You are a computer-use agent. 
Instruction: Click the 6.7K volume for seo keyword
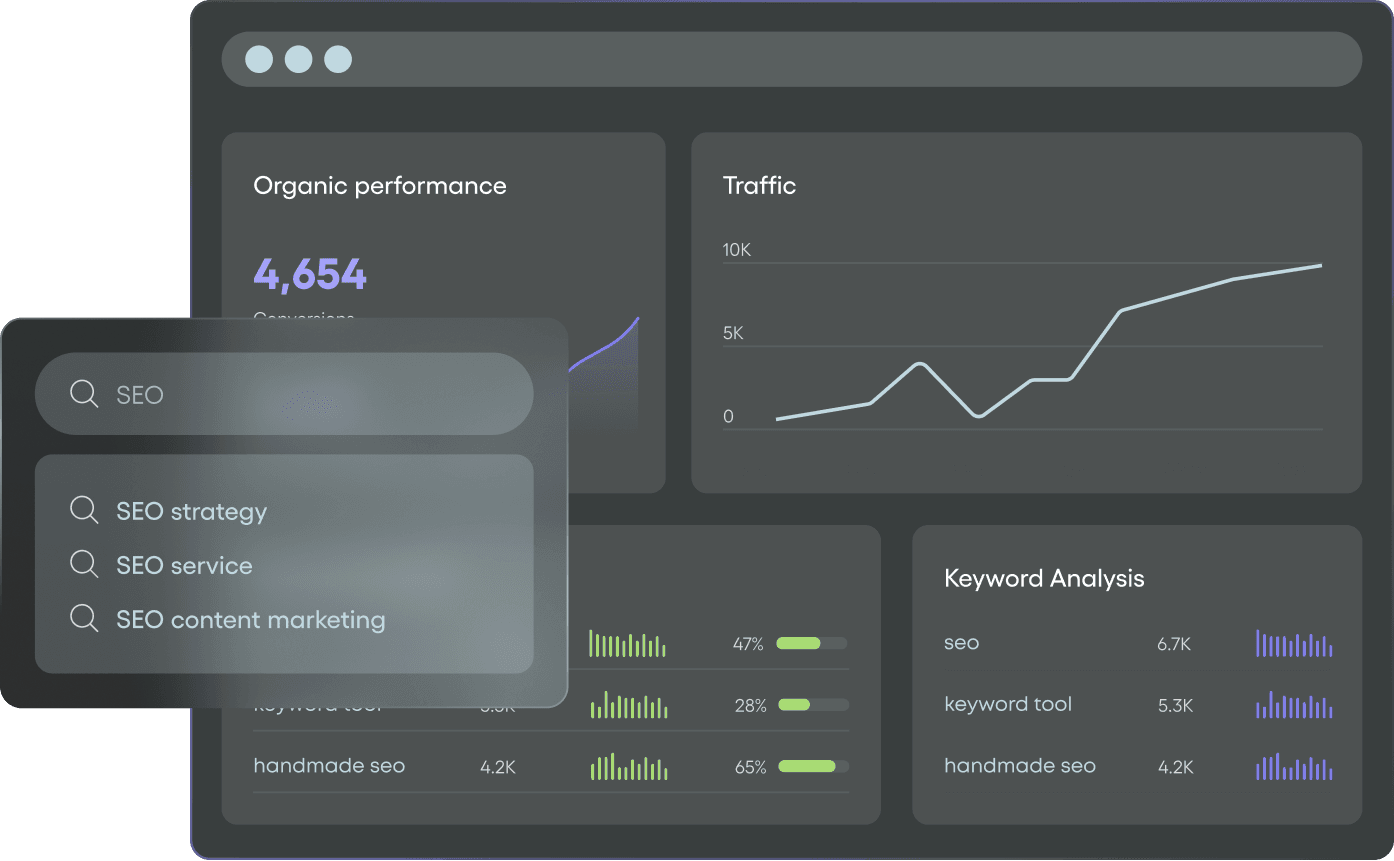[x=1176, y=644]
